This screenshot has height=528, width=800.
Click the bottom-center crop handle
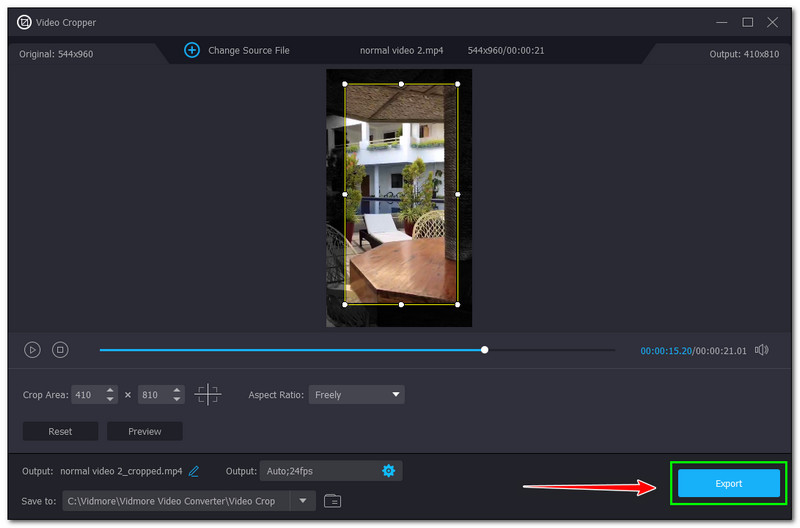coord(401,305)
